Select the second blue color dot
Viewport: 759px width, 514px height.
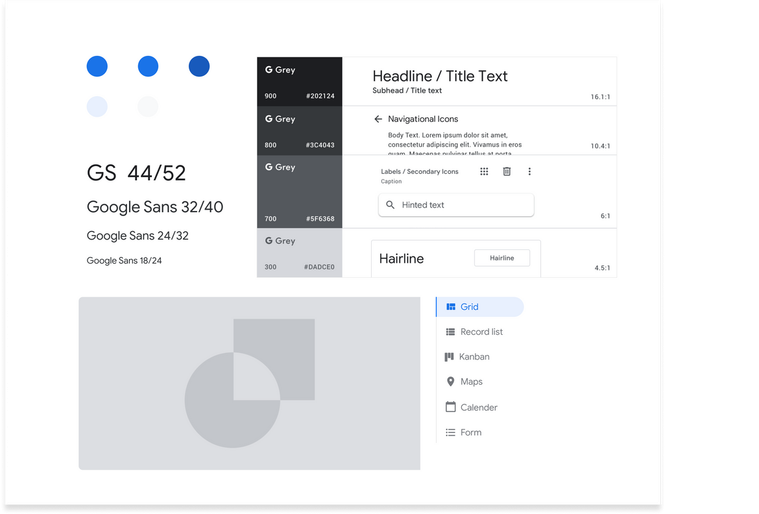148,66
